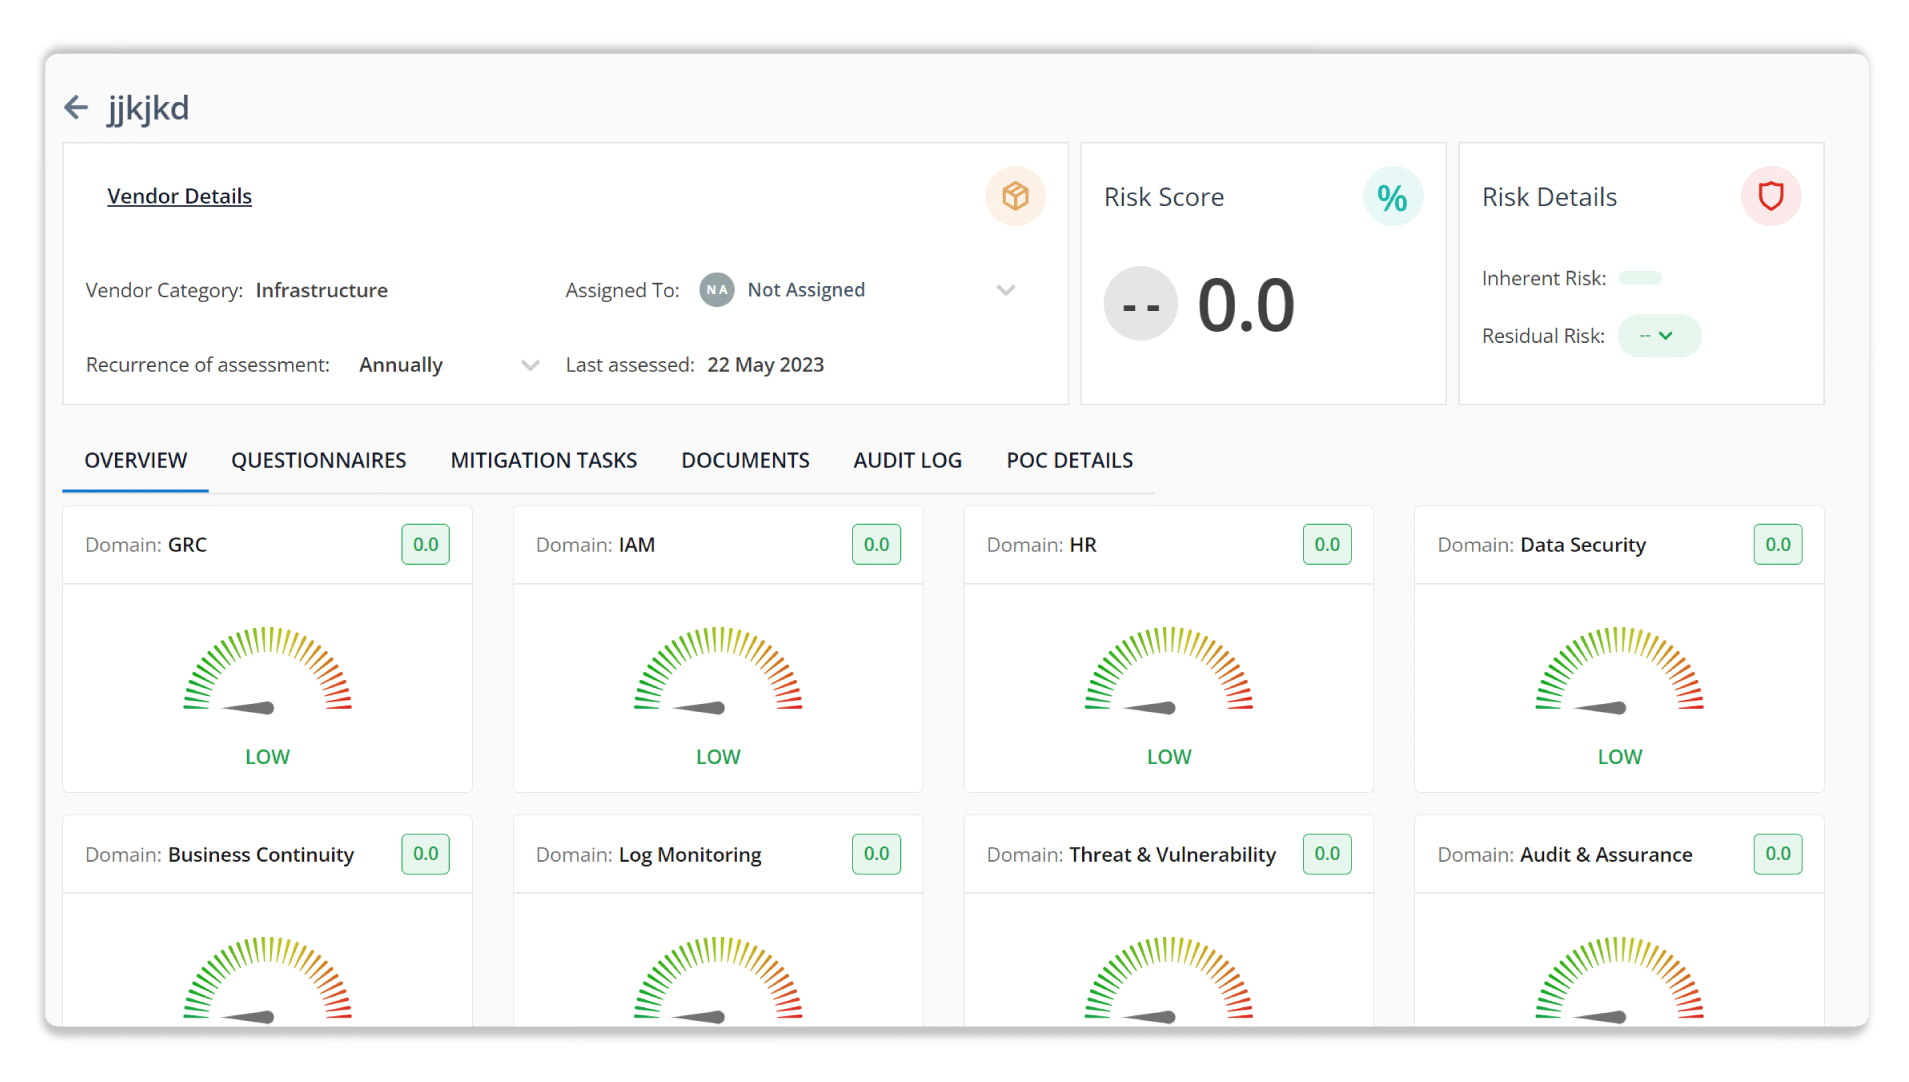Click LOW label under Data Security gauge
Screen dimensions: 1909x1082
point(1620,757)
